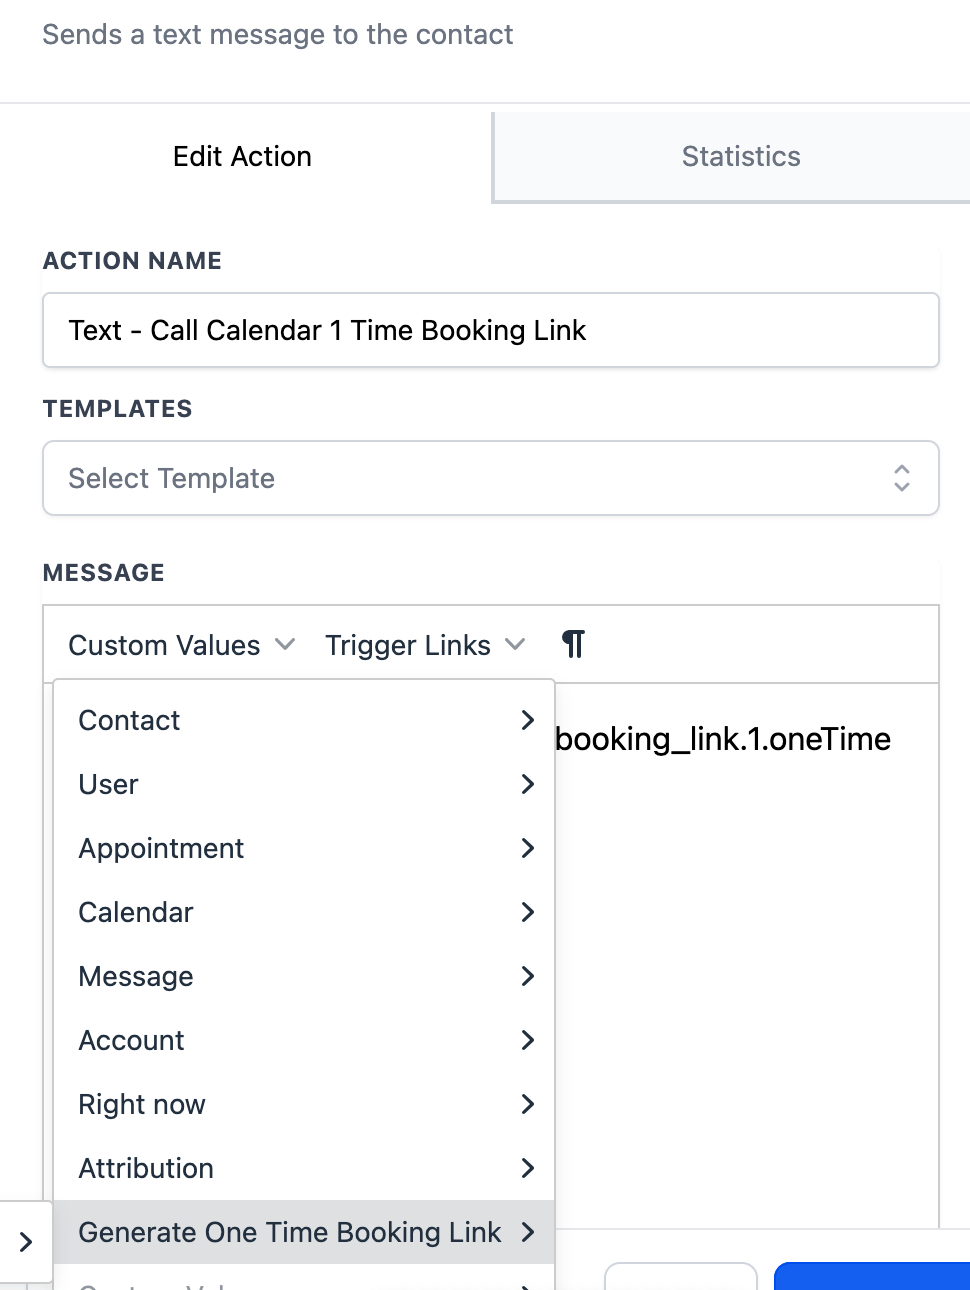Click the blue button at bottom right
The height and width of the screenshot is (1290, 970).
[x=872, y=1276]
